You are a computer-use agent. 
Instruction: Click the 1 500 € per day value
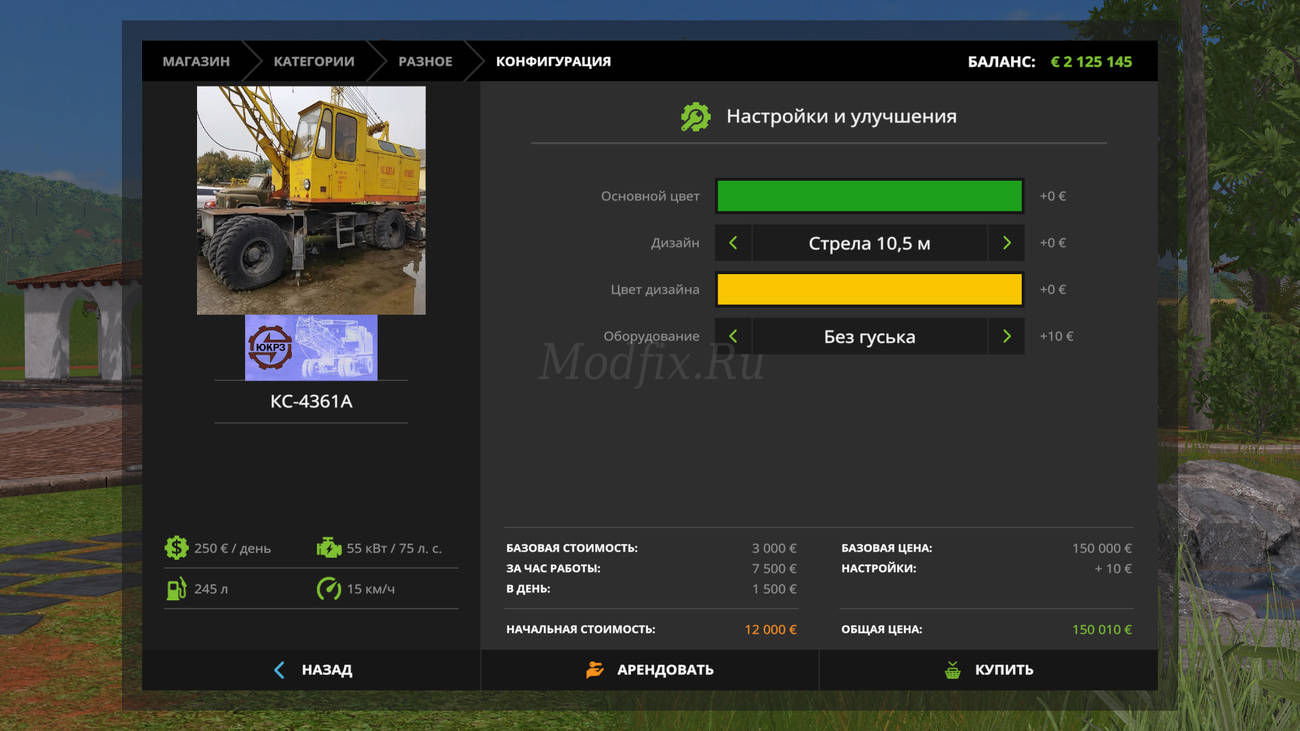pyautogui.click(x=775, y=589)
